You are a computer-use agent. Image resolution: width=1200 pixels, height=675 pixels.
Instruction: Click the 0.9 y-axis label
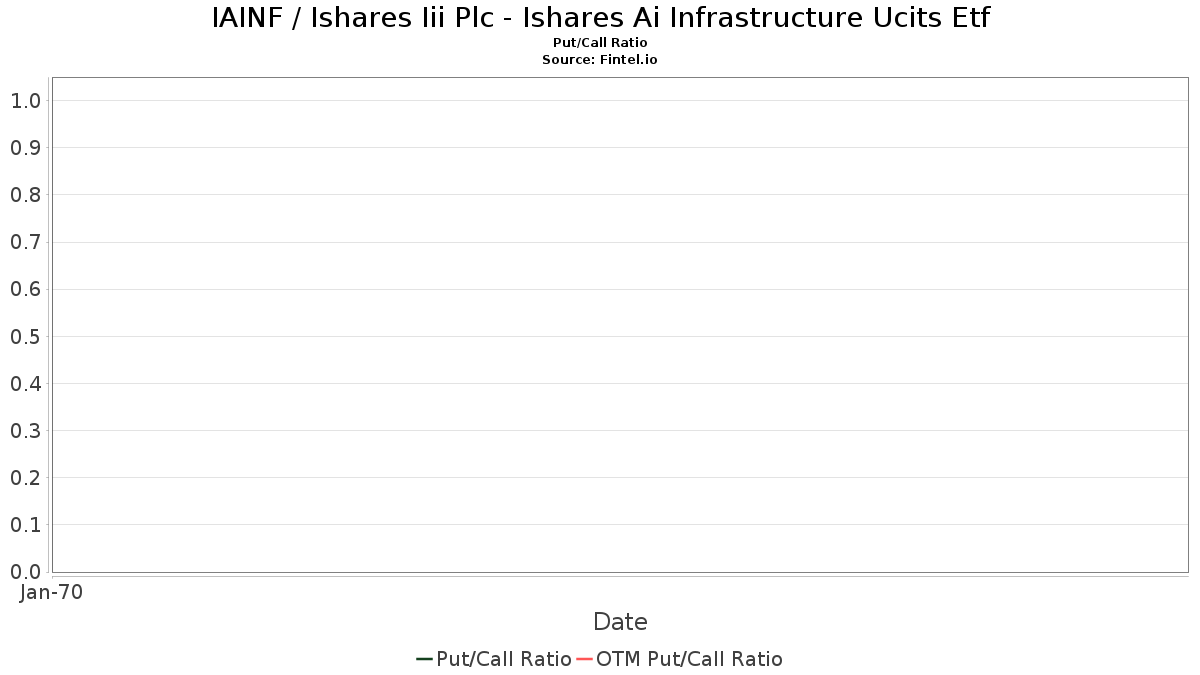(25, 148)
